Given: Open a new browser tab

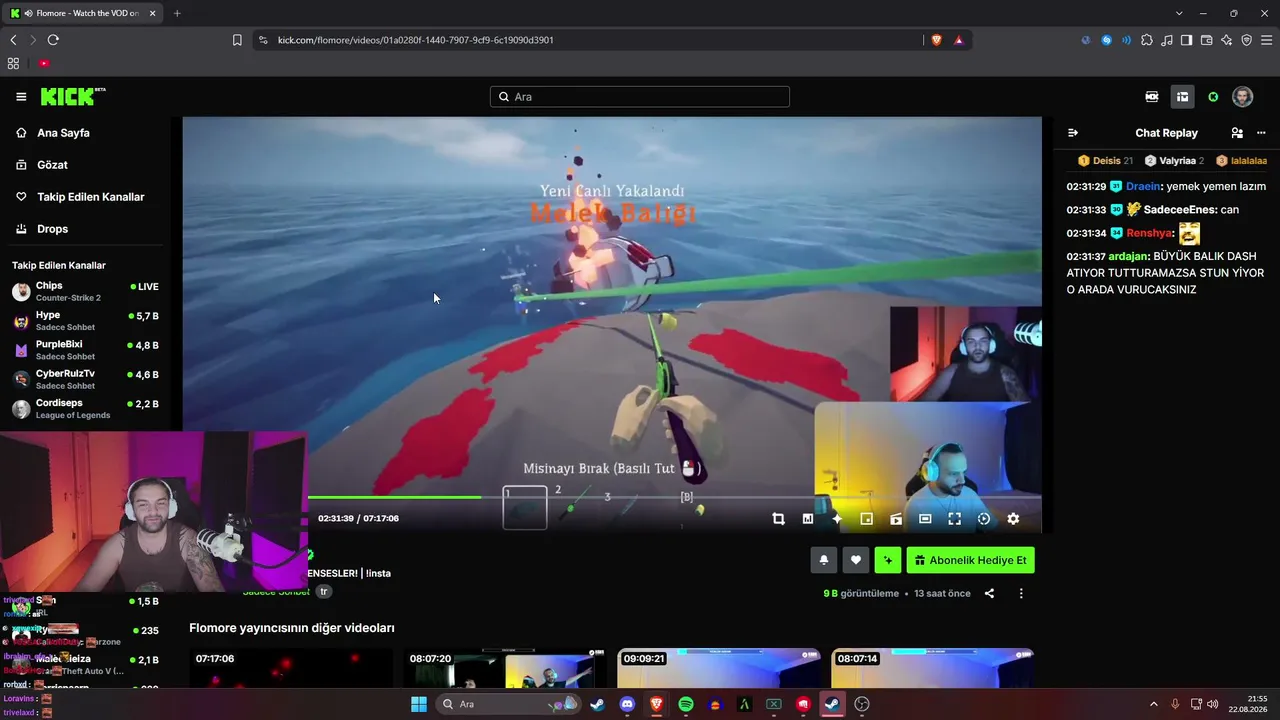Looking at the screenshot, I should pos(177,13).
